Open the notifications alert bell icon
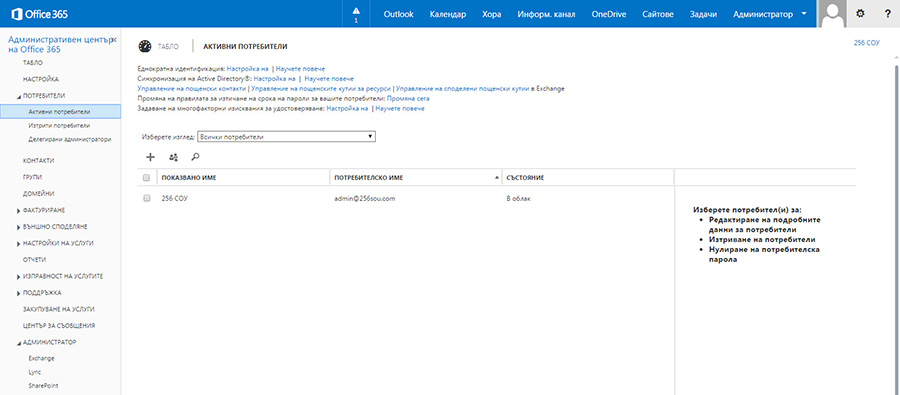 coord(356,14)
